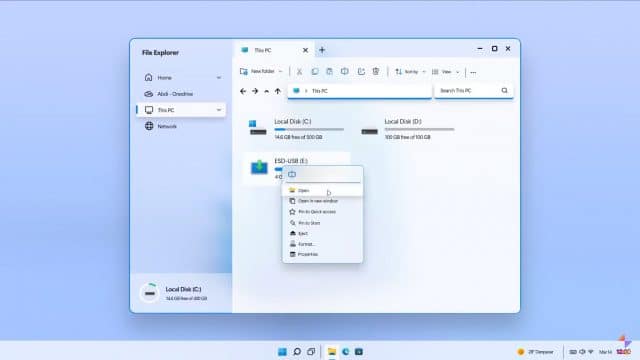Choose Pin to Start
The width and height of the screenshot is (640, 360).
[322, 223]
